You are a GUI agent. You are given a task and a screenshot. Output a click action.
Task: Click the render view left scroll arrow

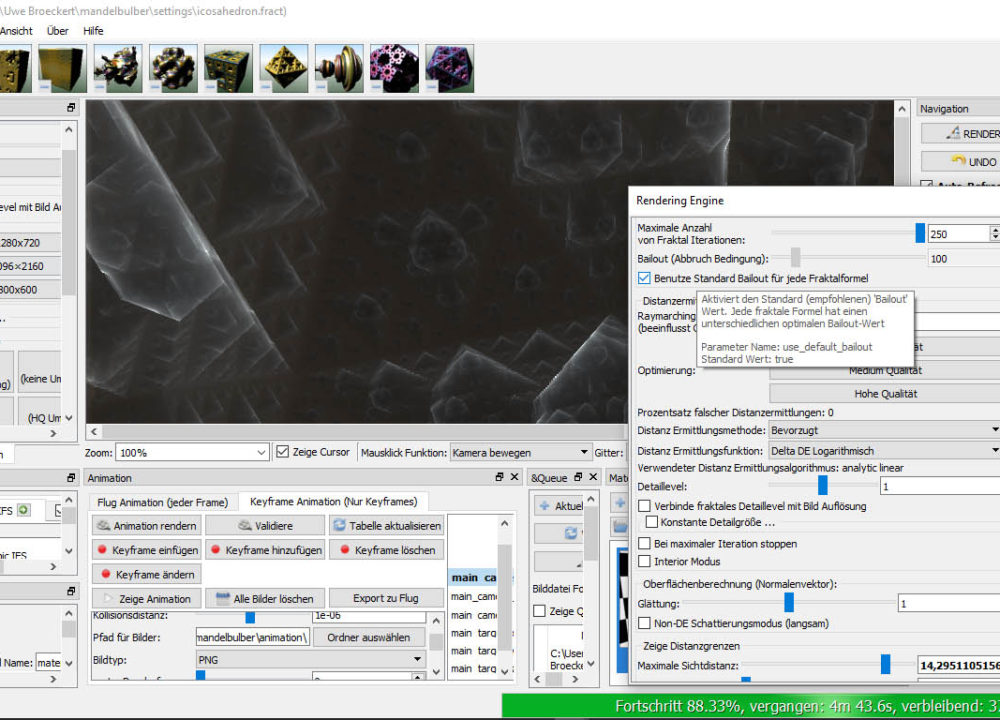(94, 431)
